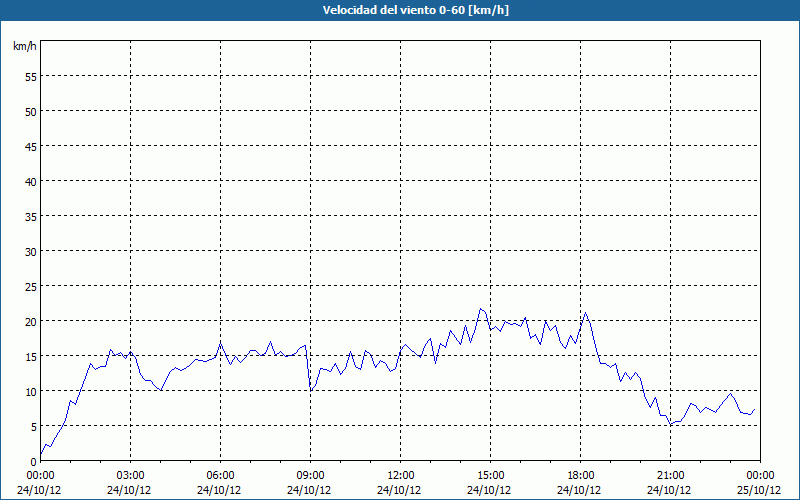Click the 25/10/12 date label

click(x=761, y=490)
